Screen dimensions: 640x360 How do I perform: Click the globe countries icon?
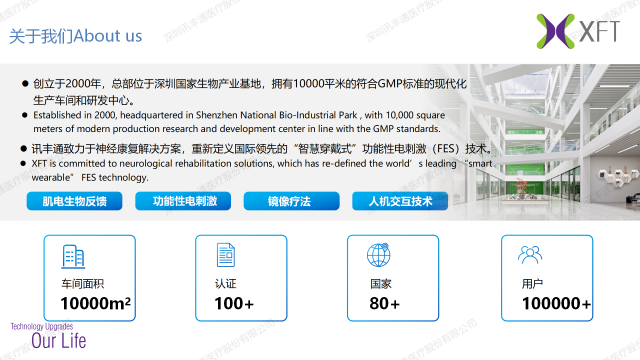click(x=378, y=255)
